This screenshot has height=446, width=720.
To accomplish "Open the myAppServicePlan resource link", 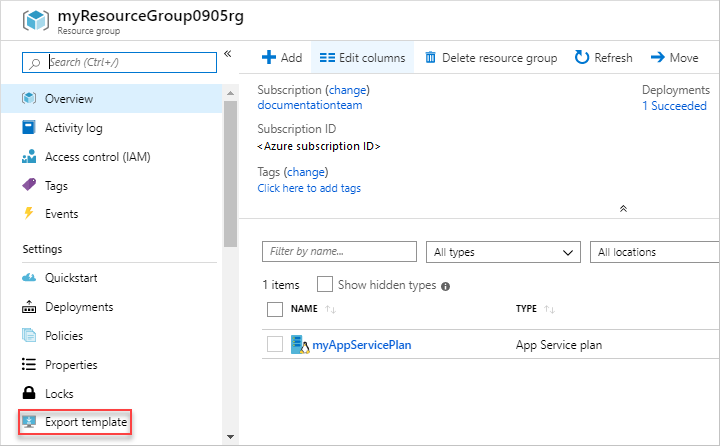I will coord(361,345).
